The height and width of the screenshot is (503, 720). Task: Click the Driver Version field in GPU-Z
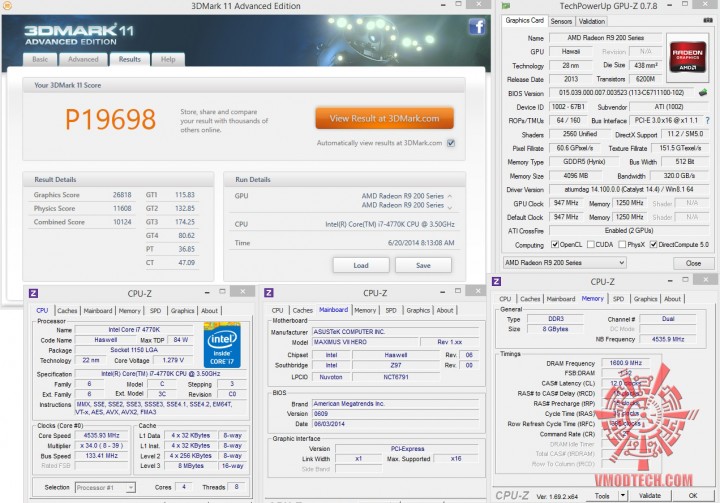[629, 189]
